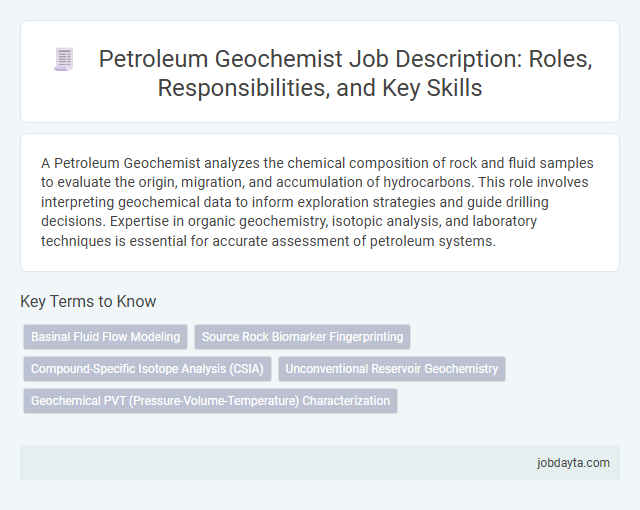Click the Petroleum Geochemist Job Description title
Screen dimensions: 640x510
345,73
